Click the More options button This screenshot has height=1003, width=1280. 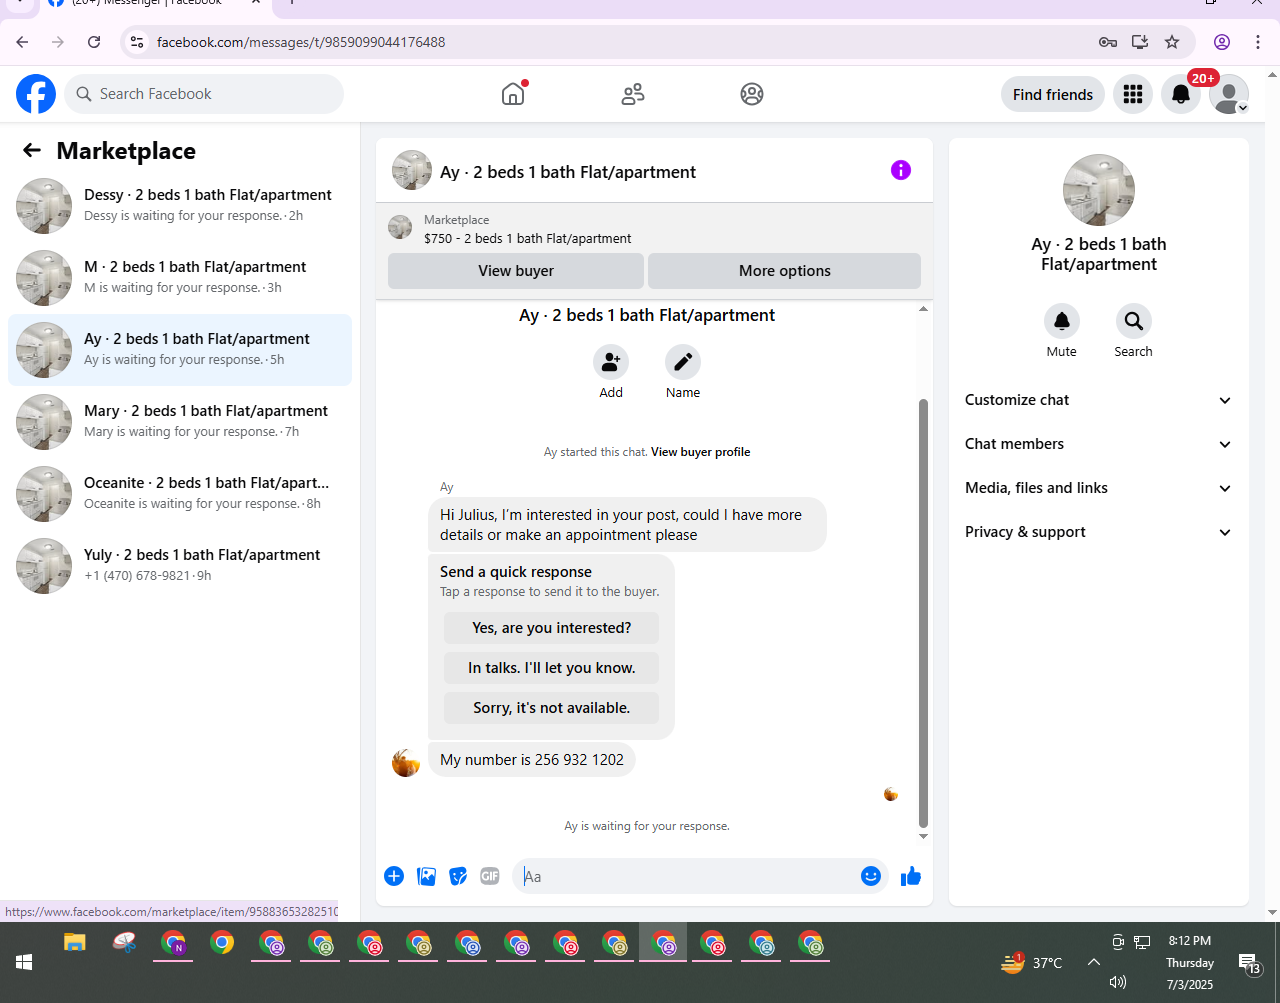(784, 271)
